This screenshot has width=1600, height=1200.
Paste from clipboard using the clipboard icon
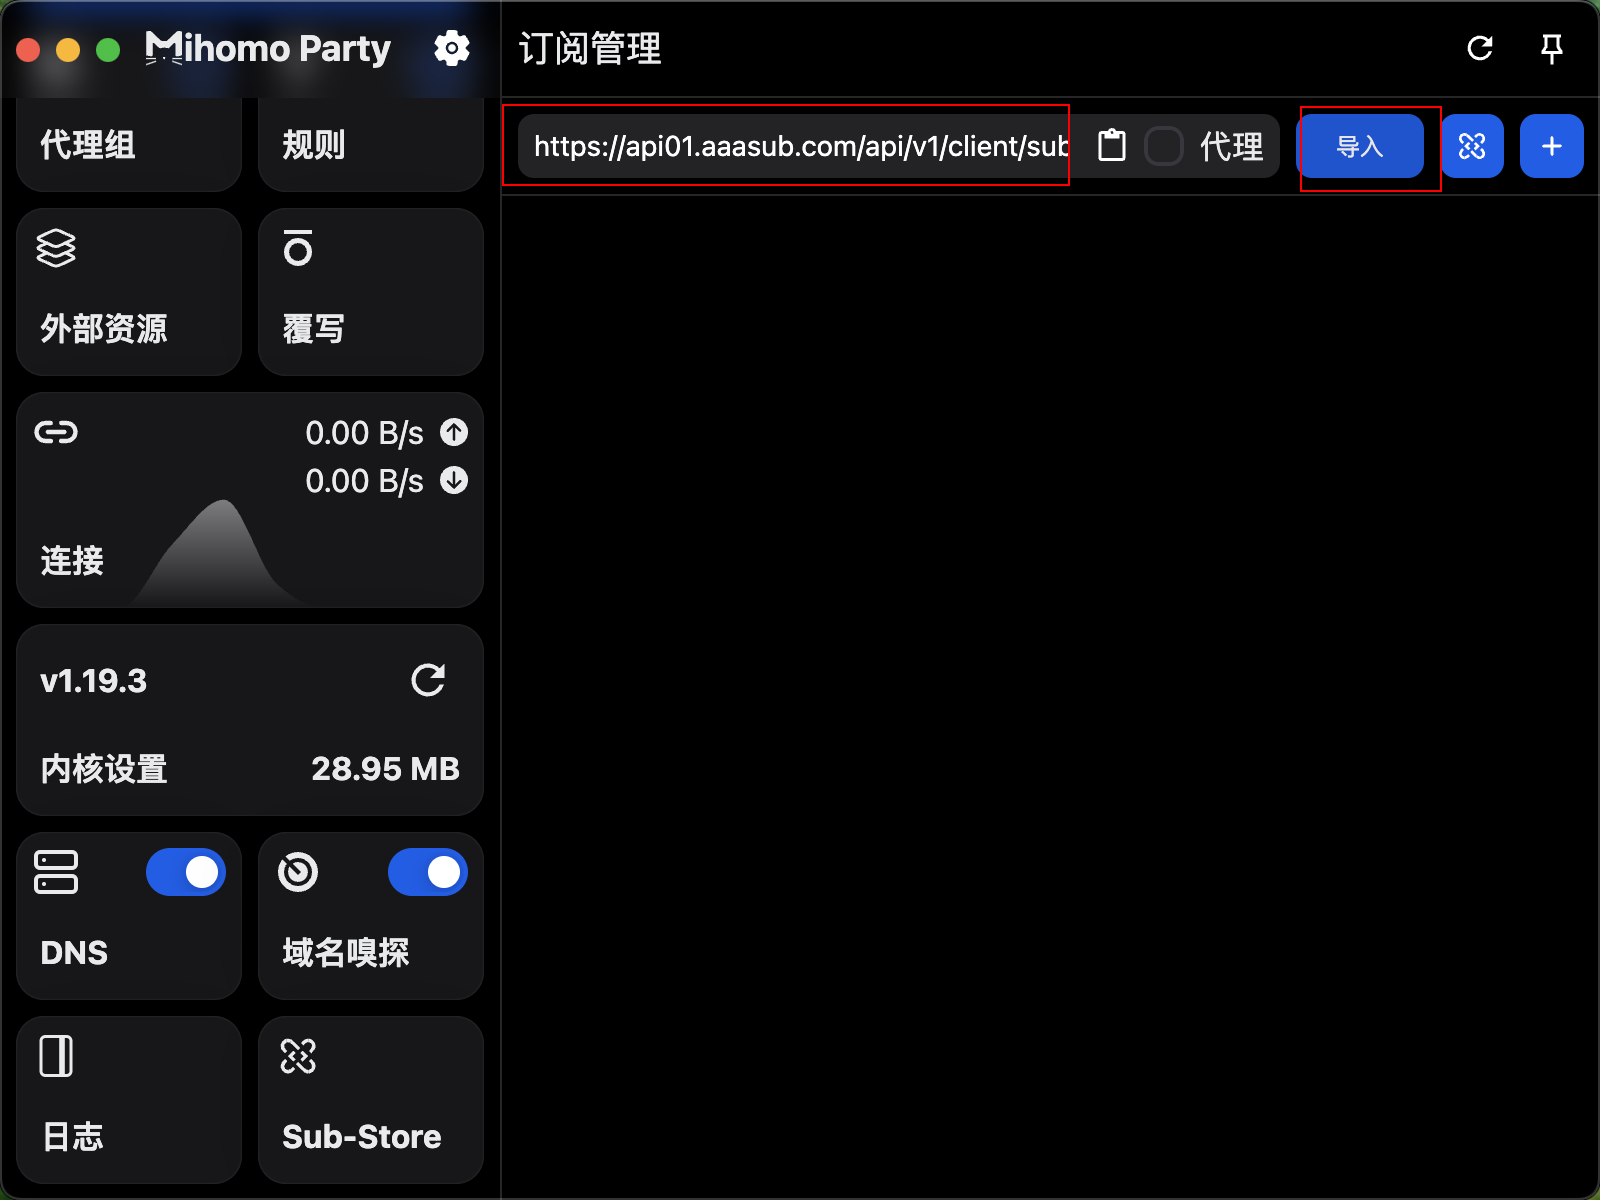point(1112,146)
